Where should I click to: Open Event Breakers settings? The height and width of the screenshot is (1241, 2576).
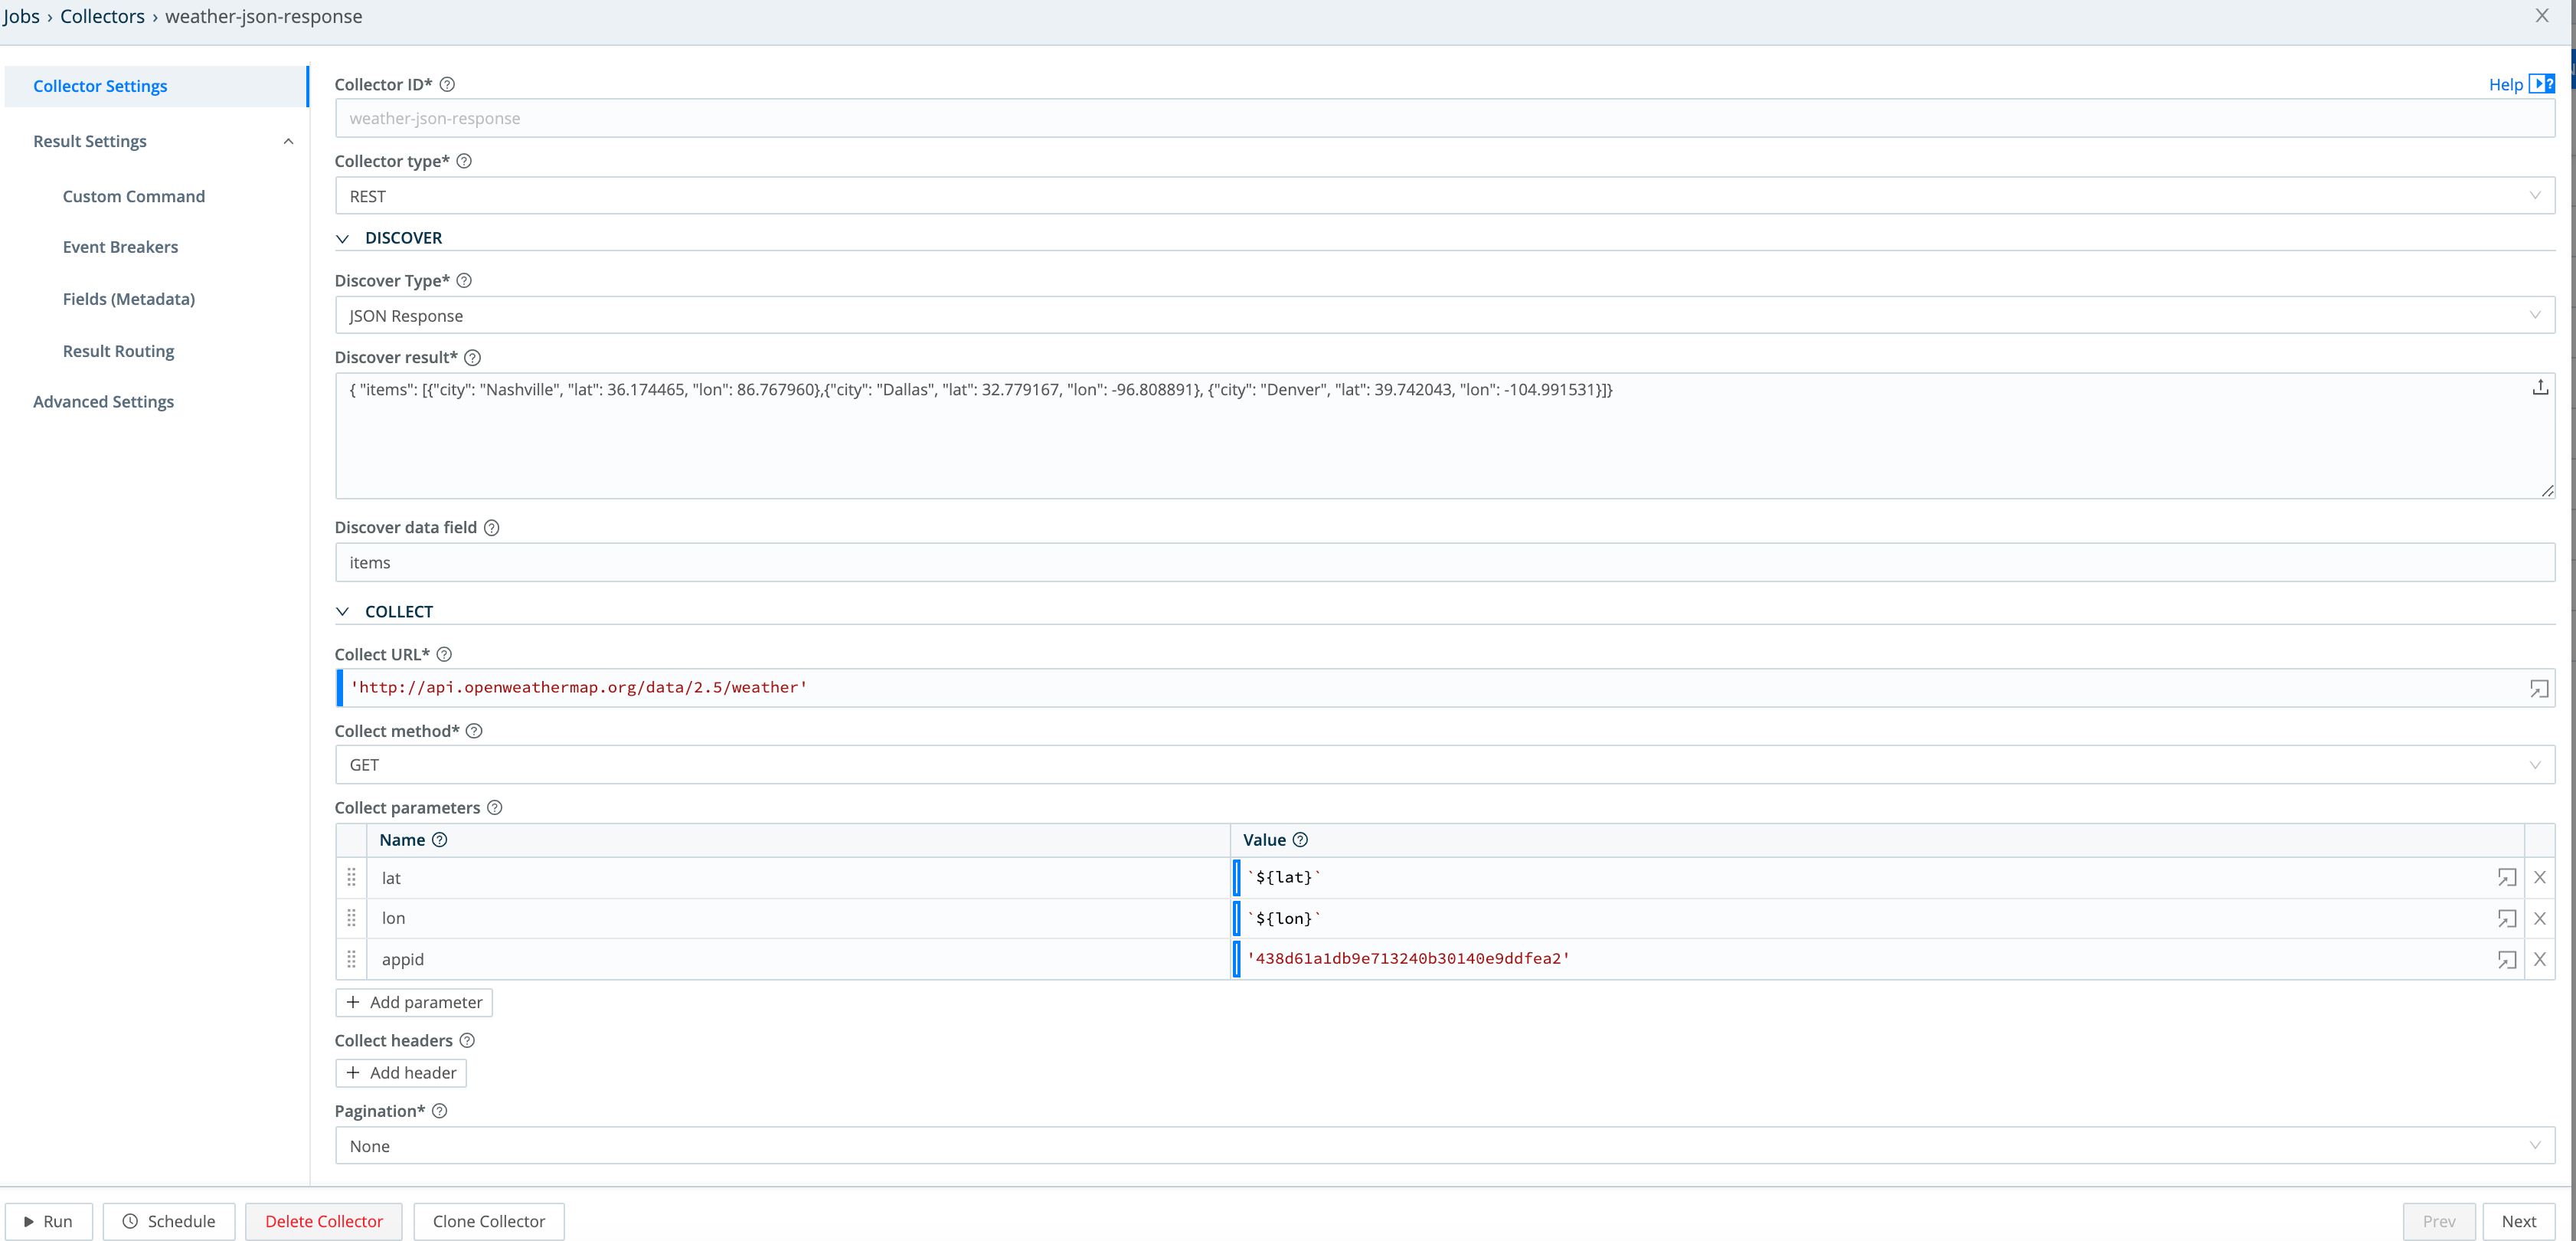click(120, 247)
